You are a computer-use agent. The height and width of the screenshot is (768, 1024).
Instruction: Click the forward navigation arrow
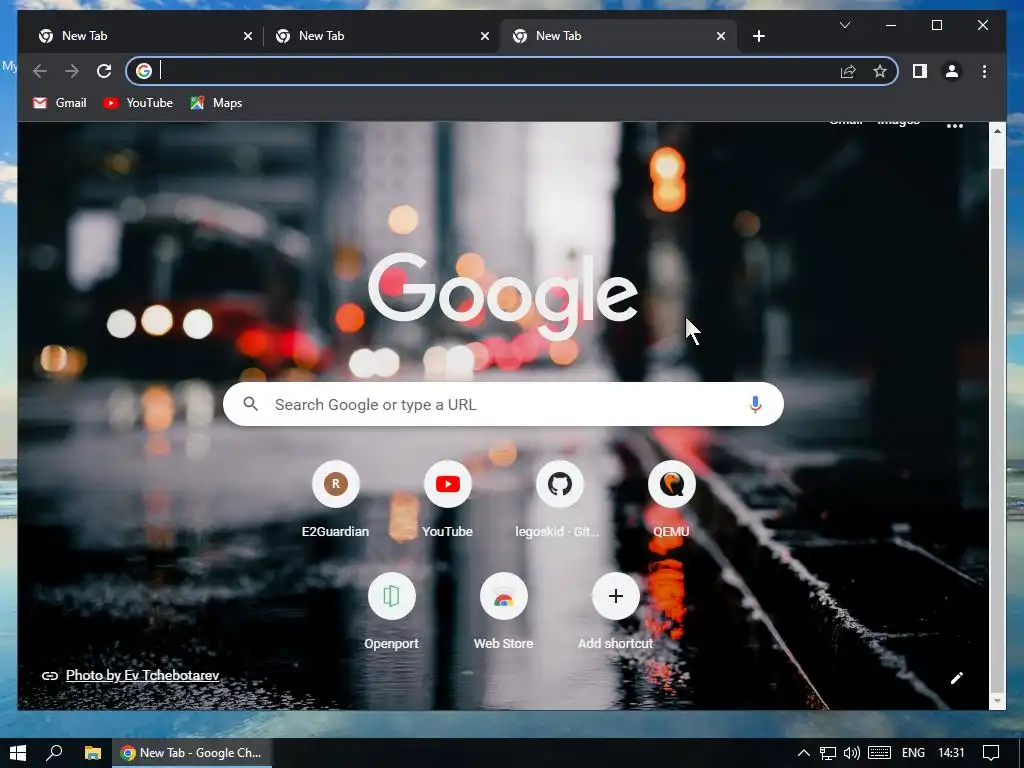coord(72,71)
